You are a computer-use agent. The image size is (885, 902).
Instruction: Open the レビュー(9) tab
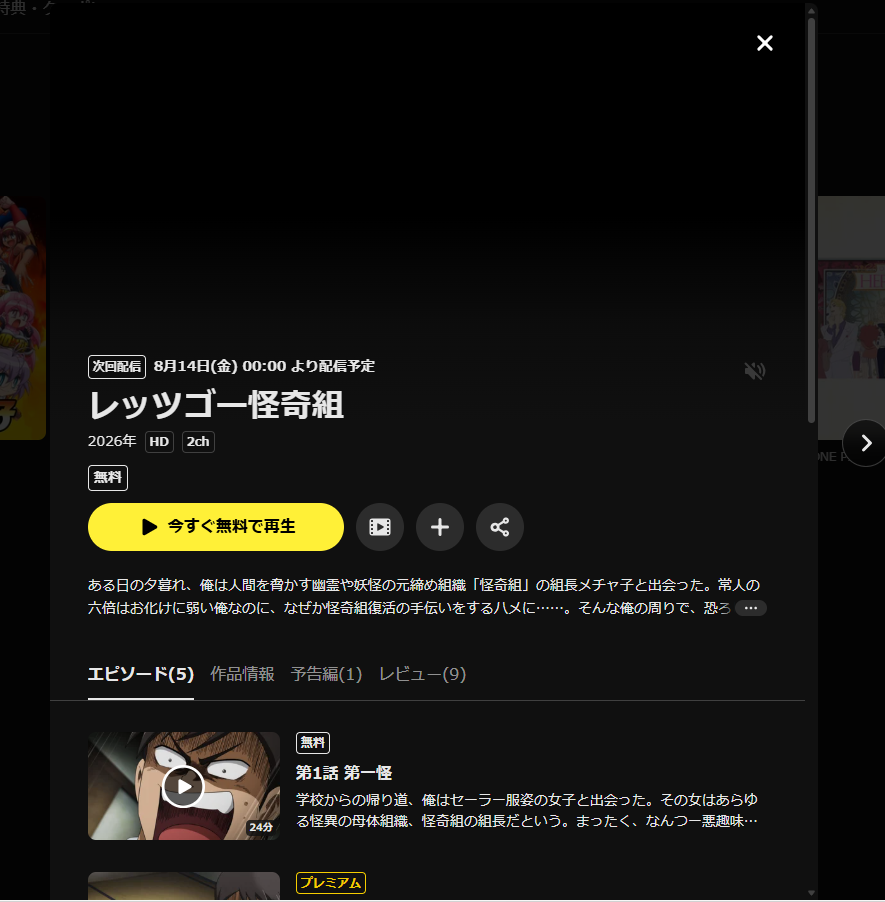click(x=422, y=674)
